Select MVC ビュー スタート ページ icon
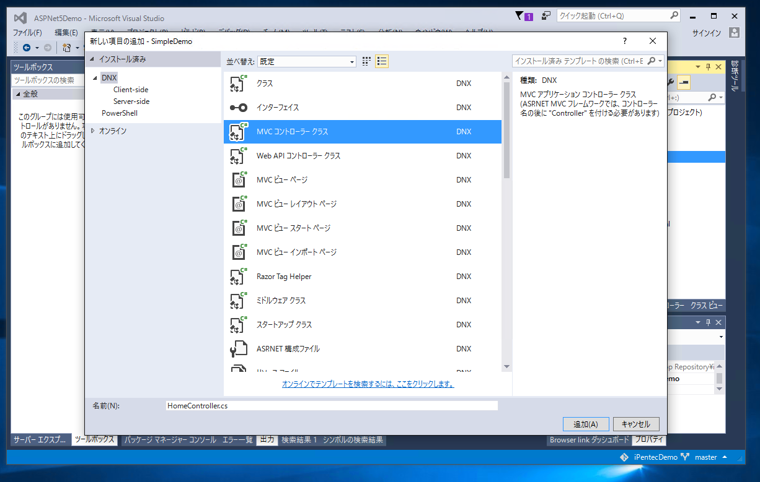The image size is (760, 482). point(238,228)
